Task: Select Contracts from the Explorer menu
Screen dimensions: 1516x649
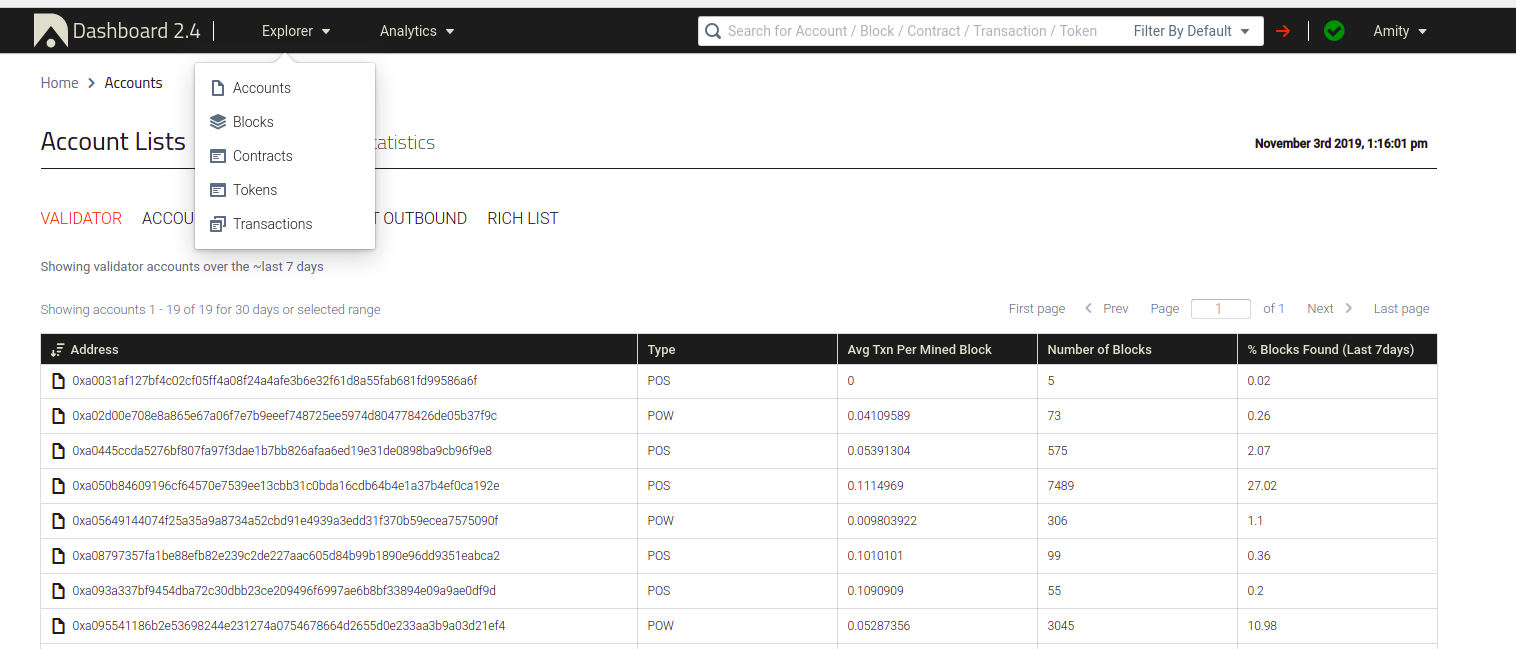Action: (x=262, y=156)
